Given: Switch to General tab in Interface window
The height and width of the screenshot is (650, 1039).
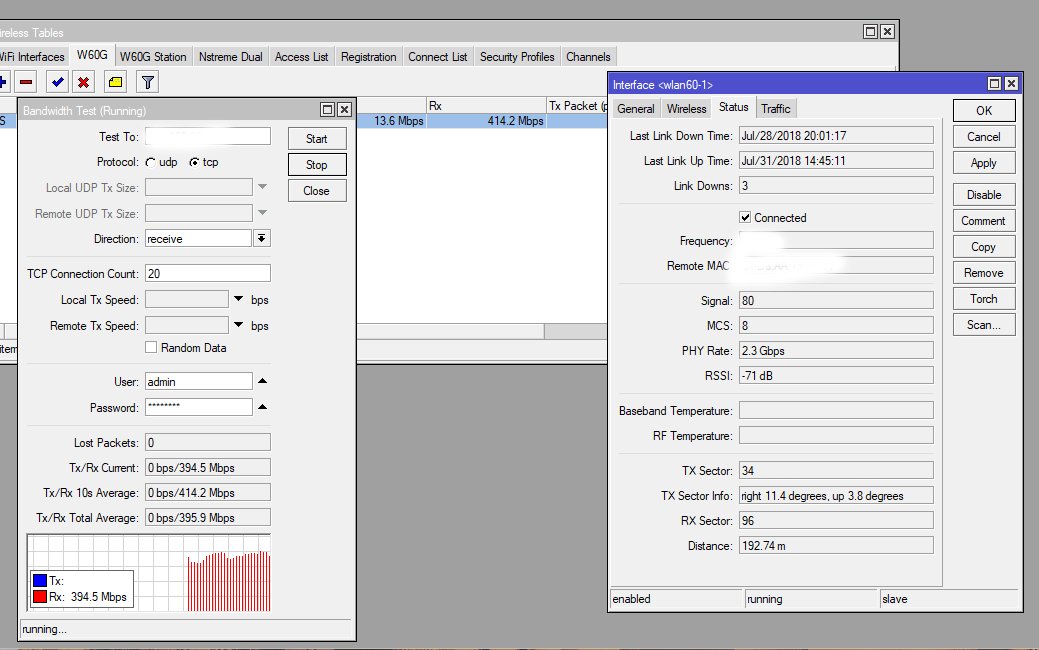Looking at the screenshot, I should tap(635, 109).
